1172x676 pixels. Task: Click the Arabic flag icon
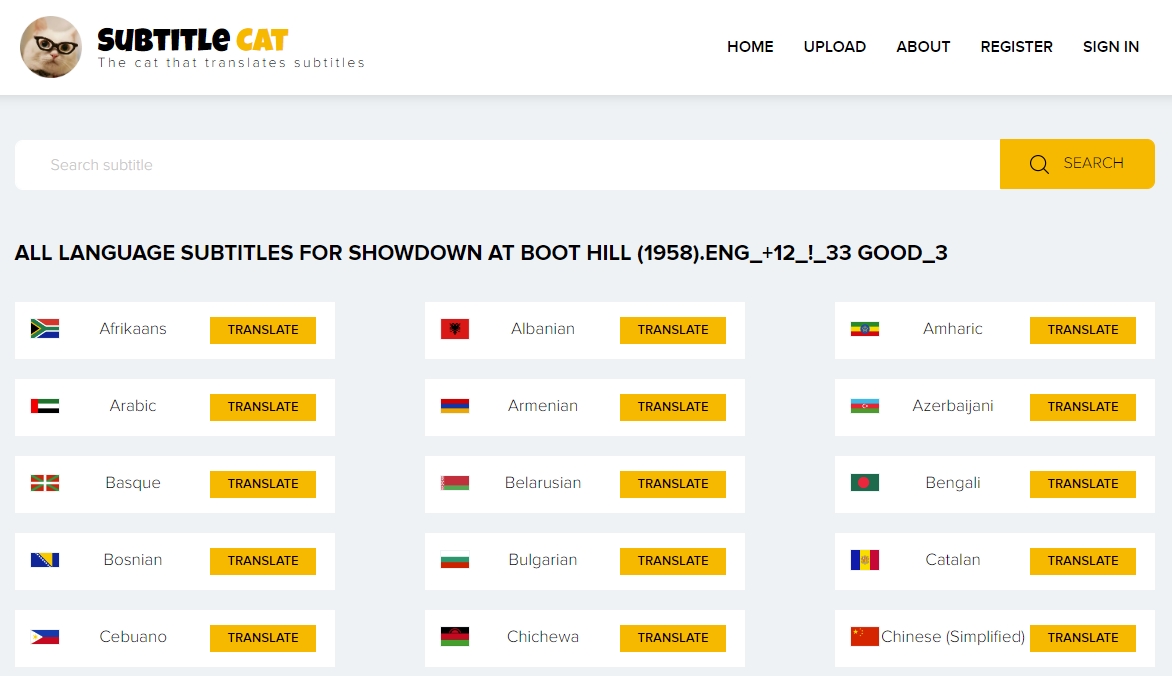click(45, 406)
